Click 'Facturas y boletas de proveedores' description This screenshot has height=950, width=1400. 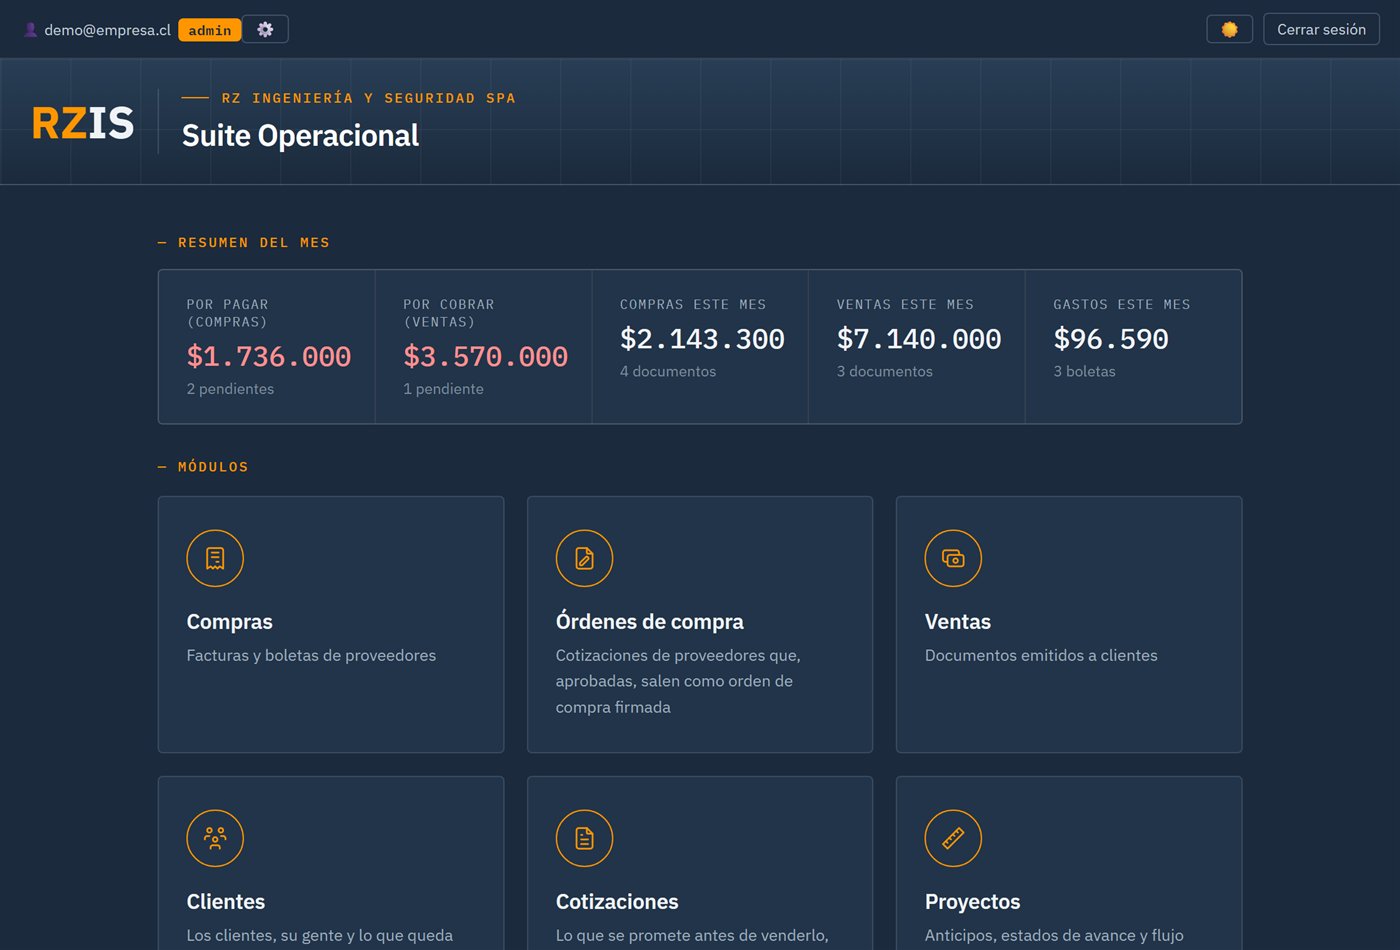(311, 656)
